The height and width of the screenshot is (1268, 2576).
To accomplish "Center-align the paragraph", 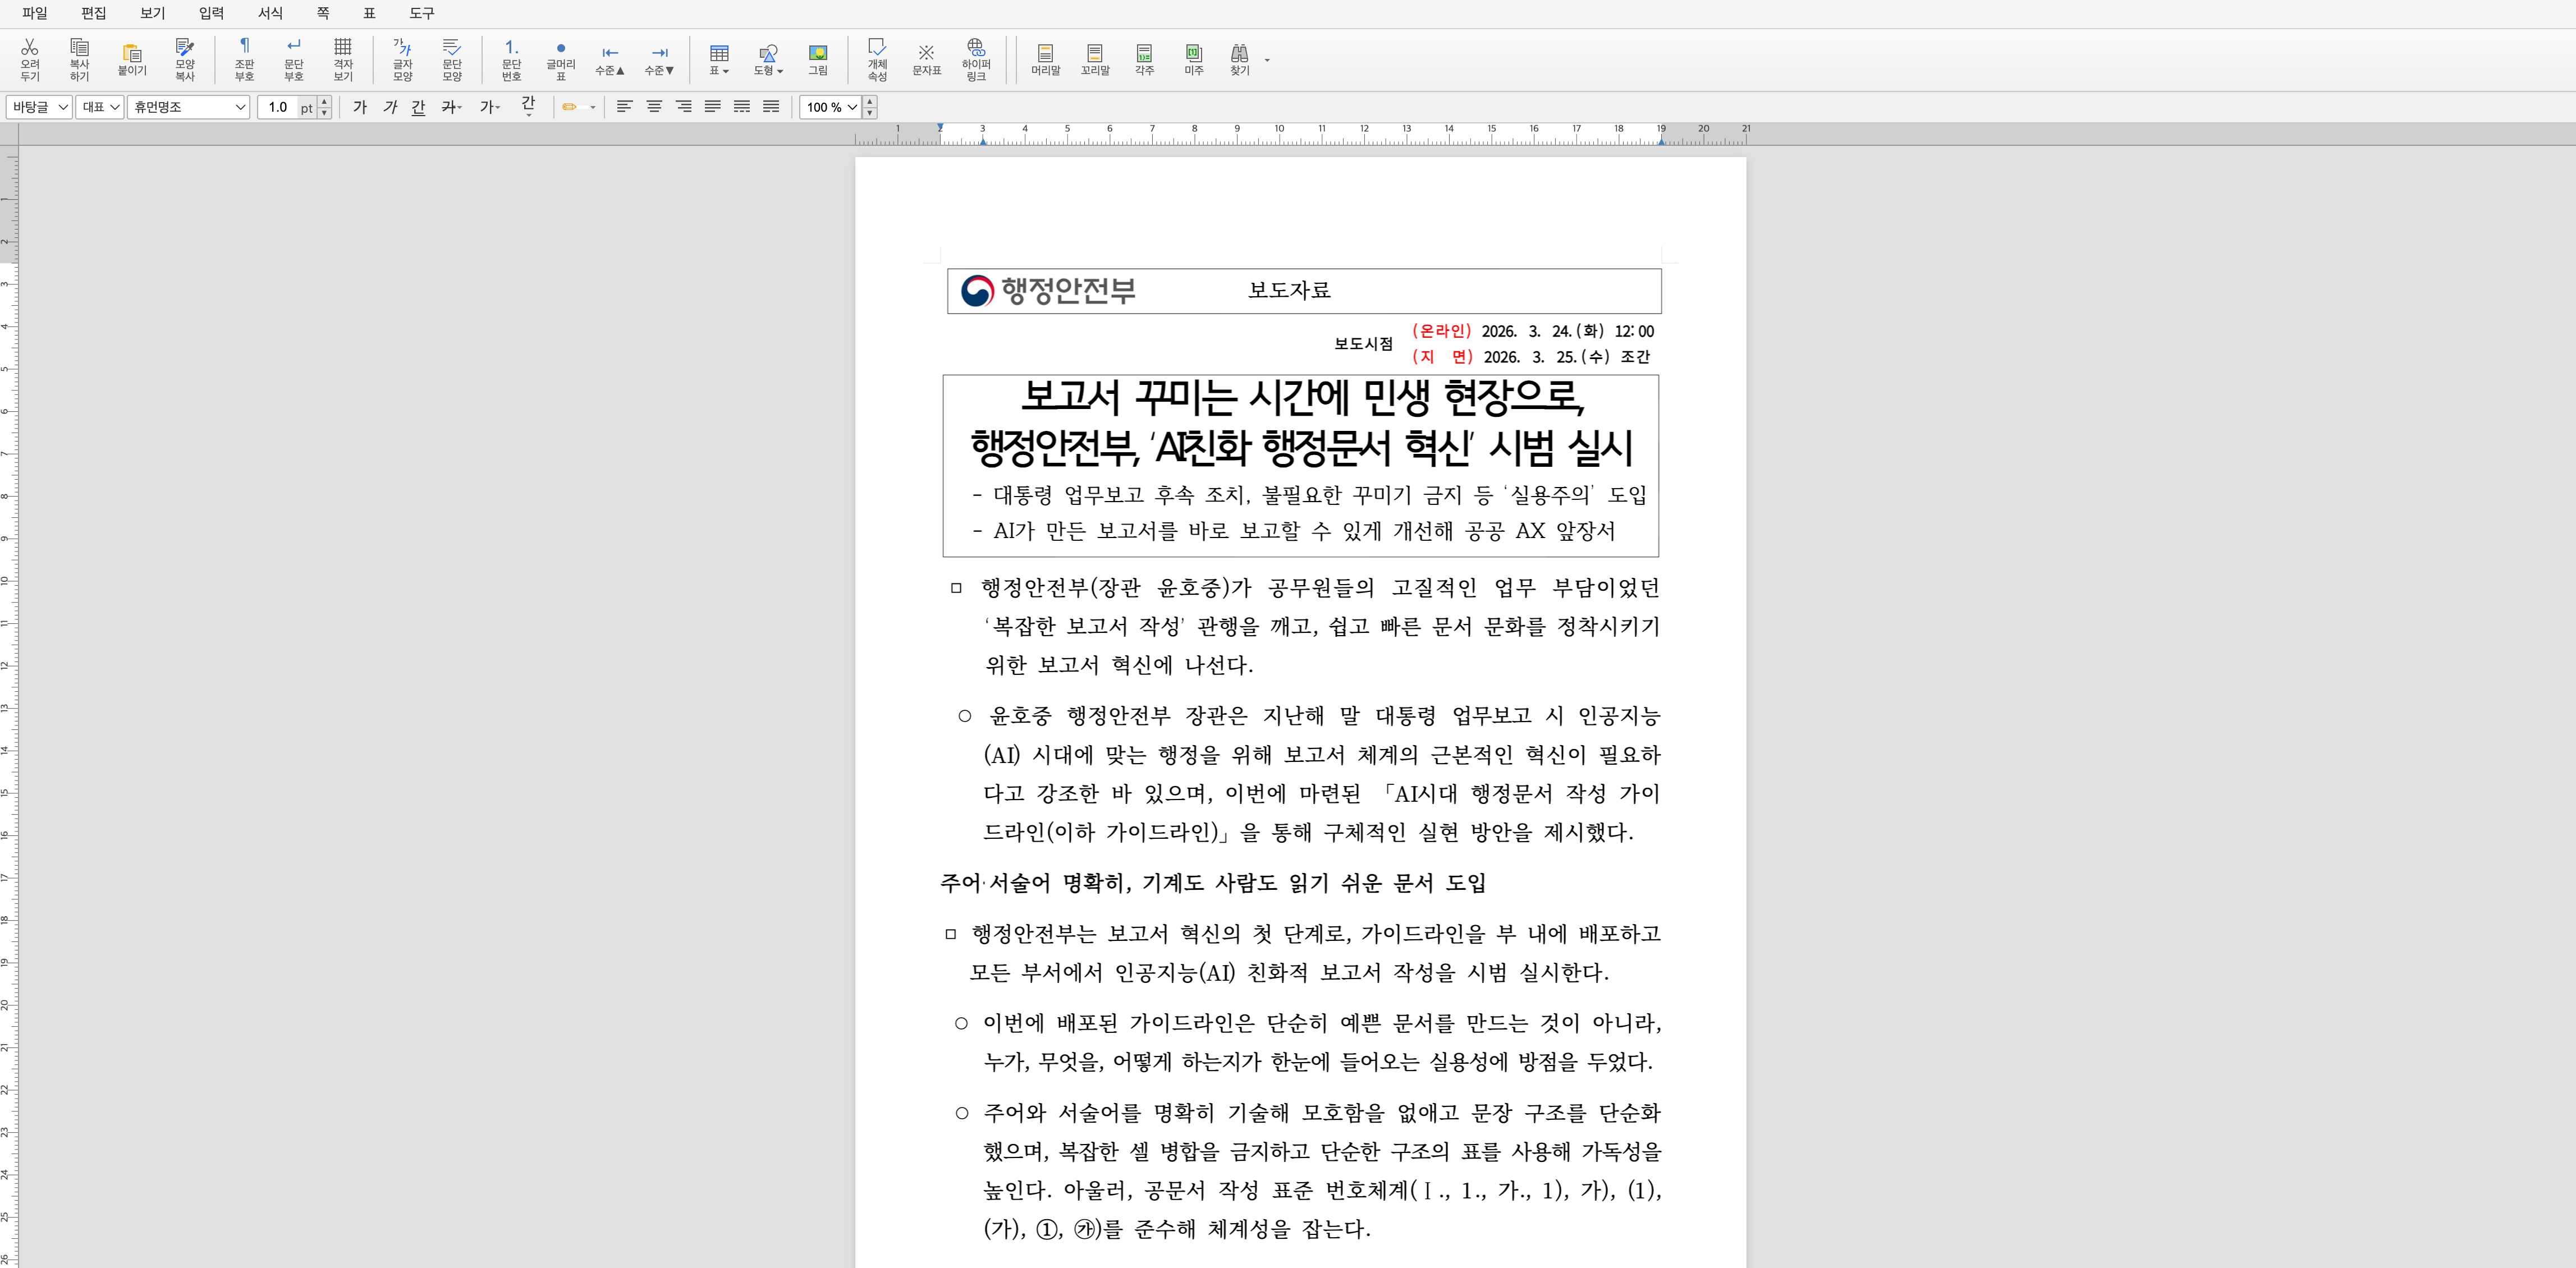I will (x=654, y=107).
